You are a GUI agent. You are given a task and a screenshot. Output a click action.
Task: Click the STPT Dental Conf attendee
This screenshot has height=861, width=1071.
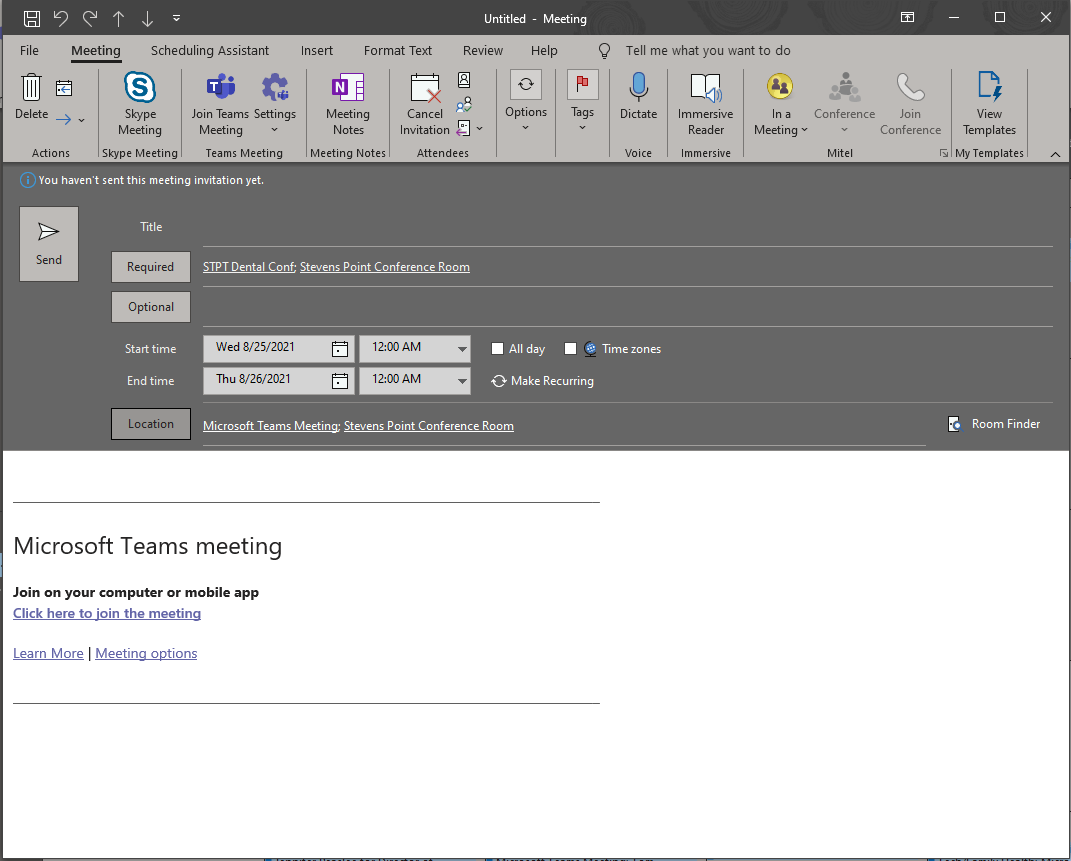(x=249, y=267)
